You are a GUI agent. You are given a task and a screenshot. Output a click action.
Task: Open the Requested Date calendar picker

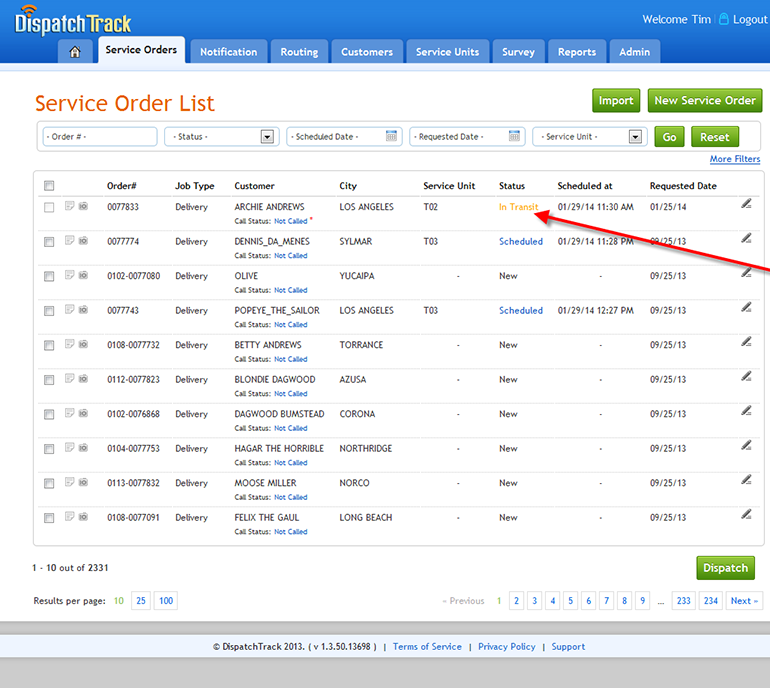515,137
